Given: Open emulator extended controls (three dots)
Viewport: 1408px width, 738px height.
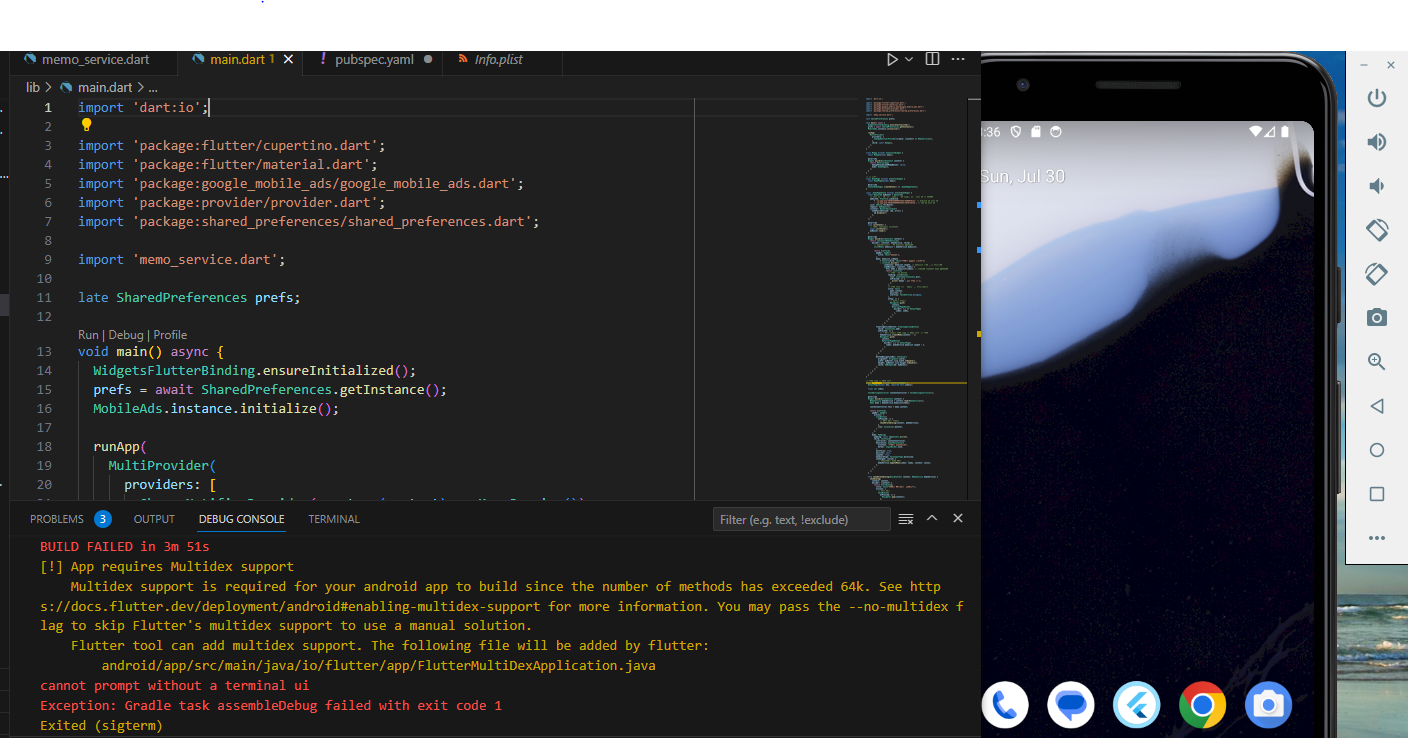Looking at the screenshot, I should click(1377, 538).
